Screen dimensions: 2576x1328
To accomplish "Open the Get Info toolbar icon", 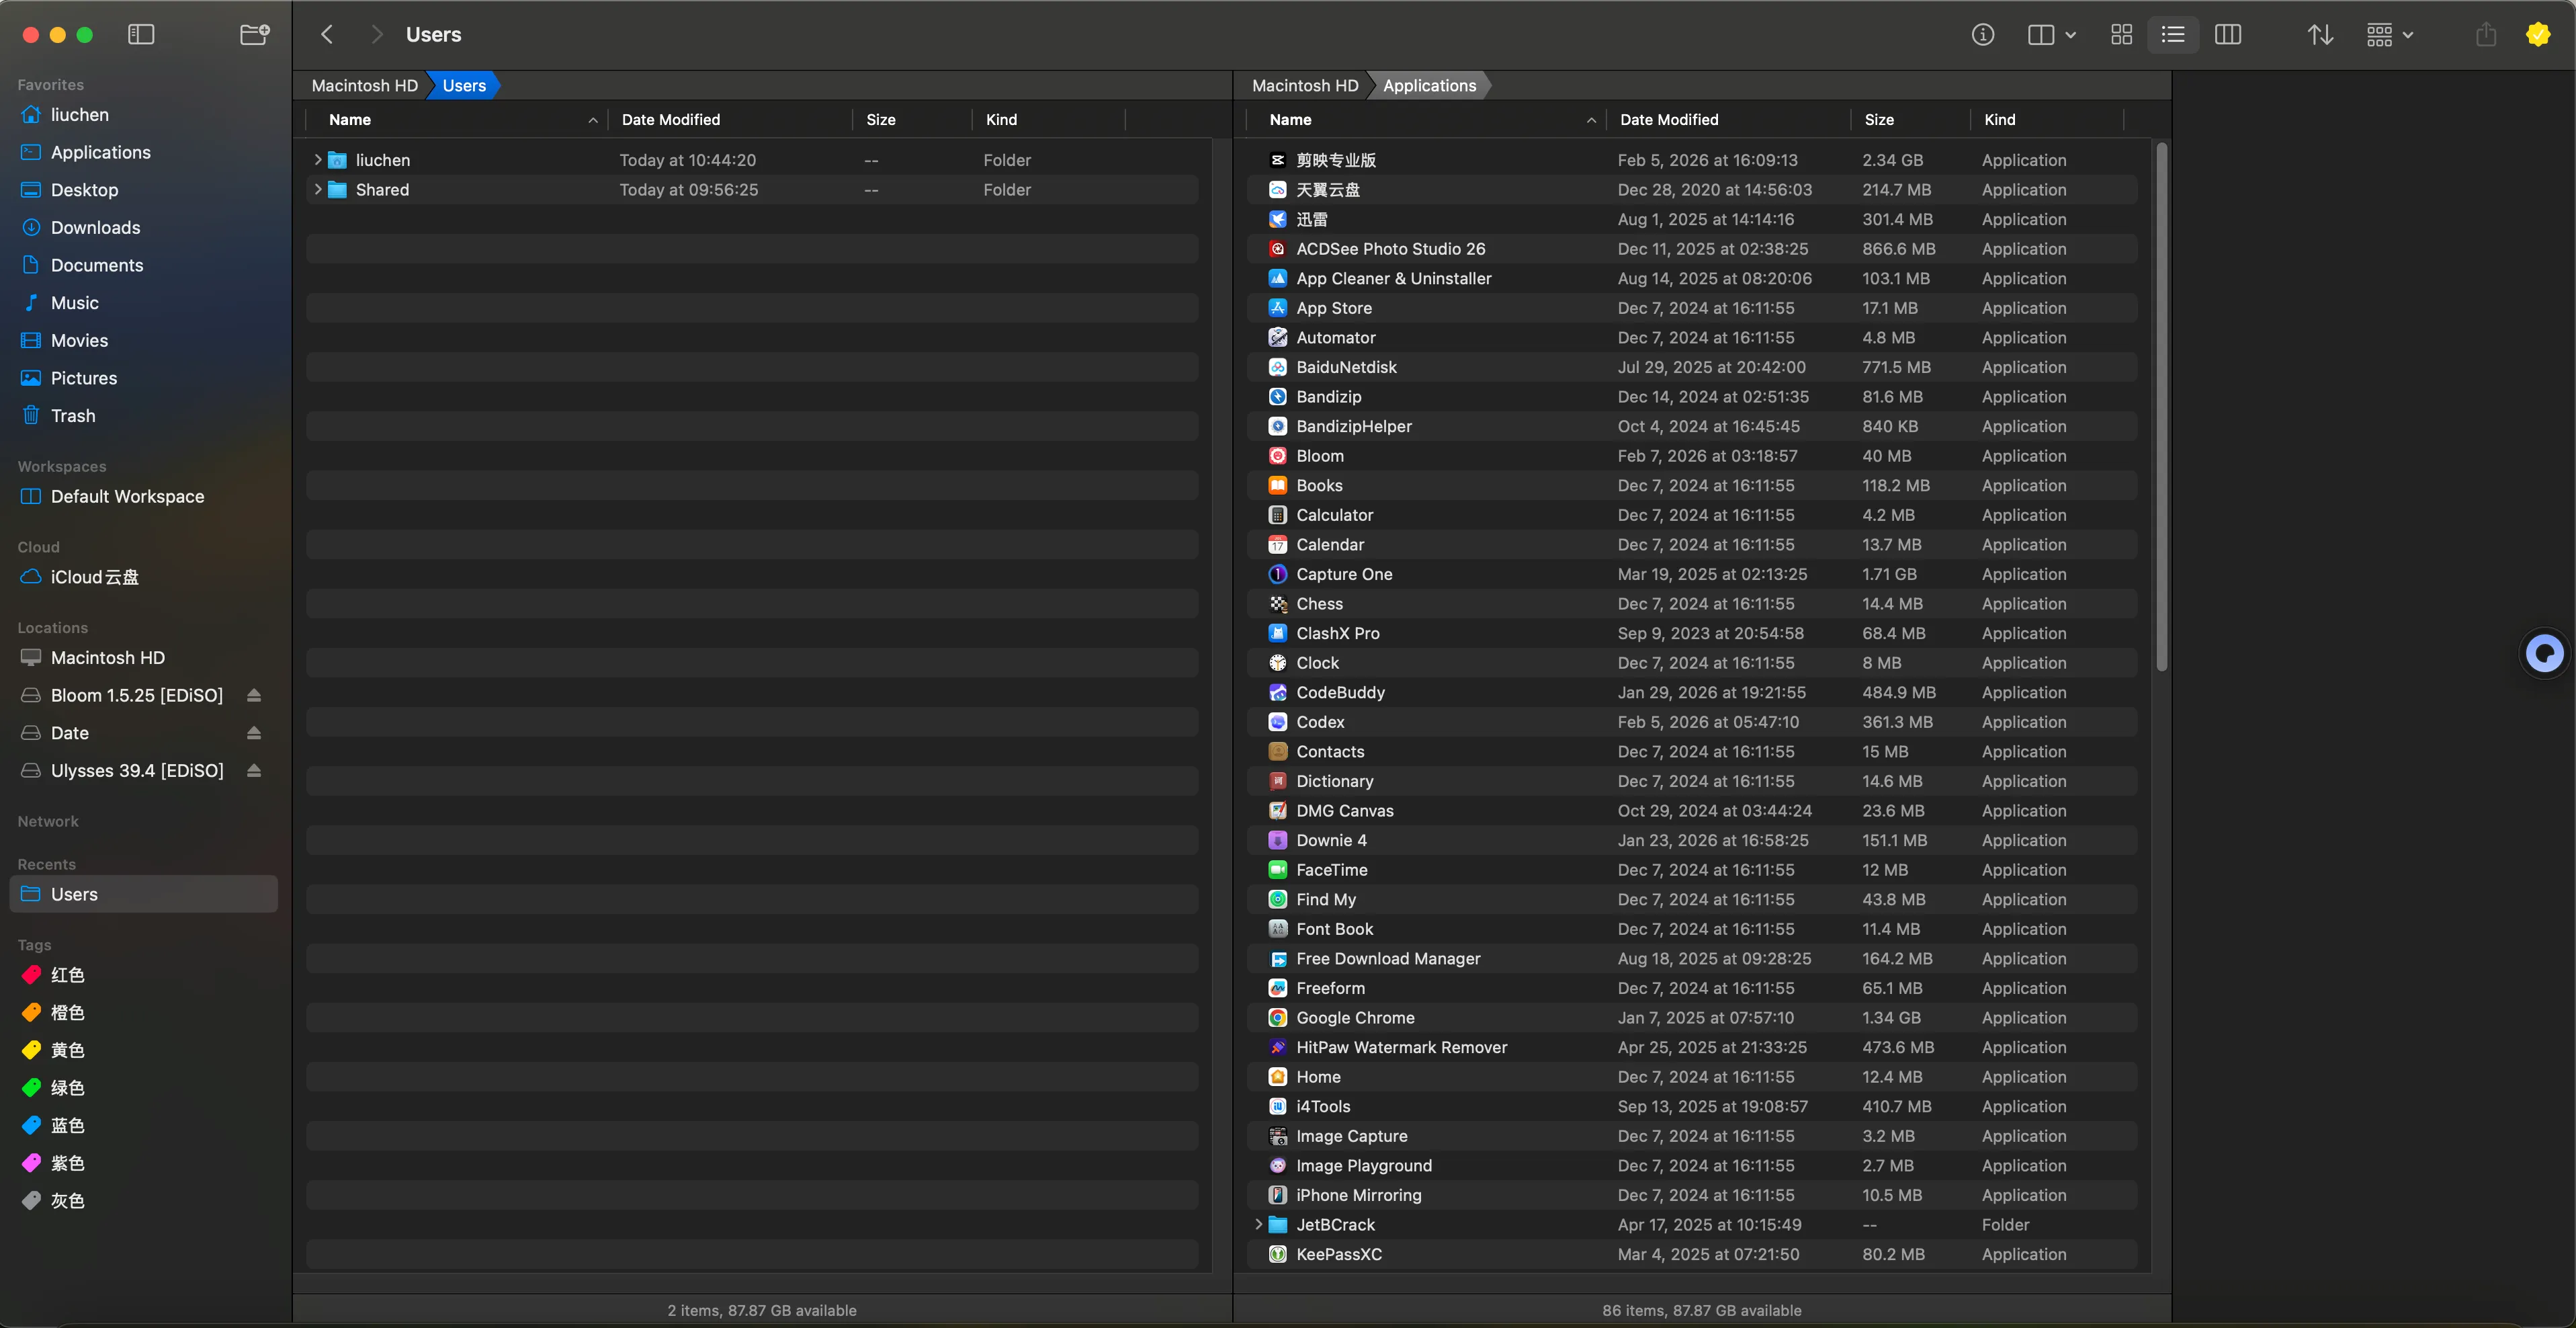I will tap(1983, 35).
